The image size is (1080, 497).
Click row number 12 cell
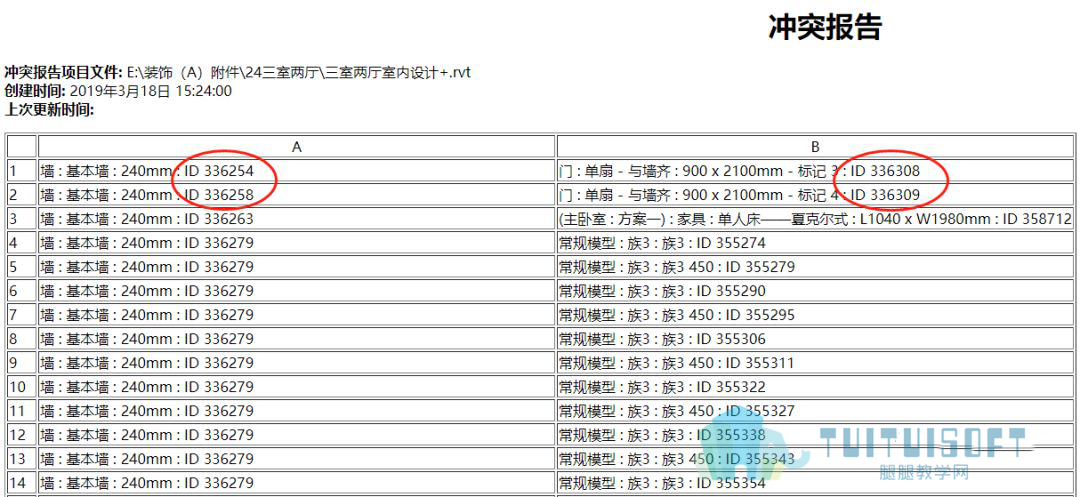(x=21, y=435)
